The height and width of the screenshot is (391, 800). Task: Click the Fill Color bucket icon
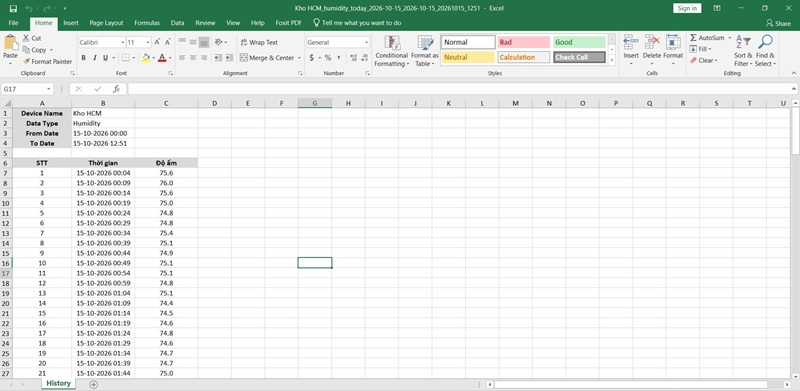pyautogui.click(x=146, y=58)
